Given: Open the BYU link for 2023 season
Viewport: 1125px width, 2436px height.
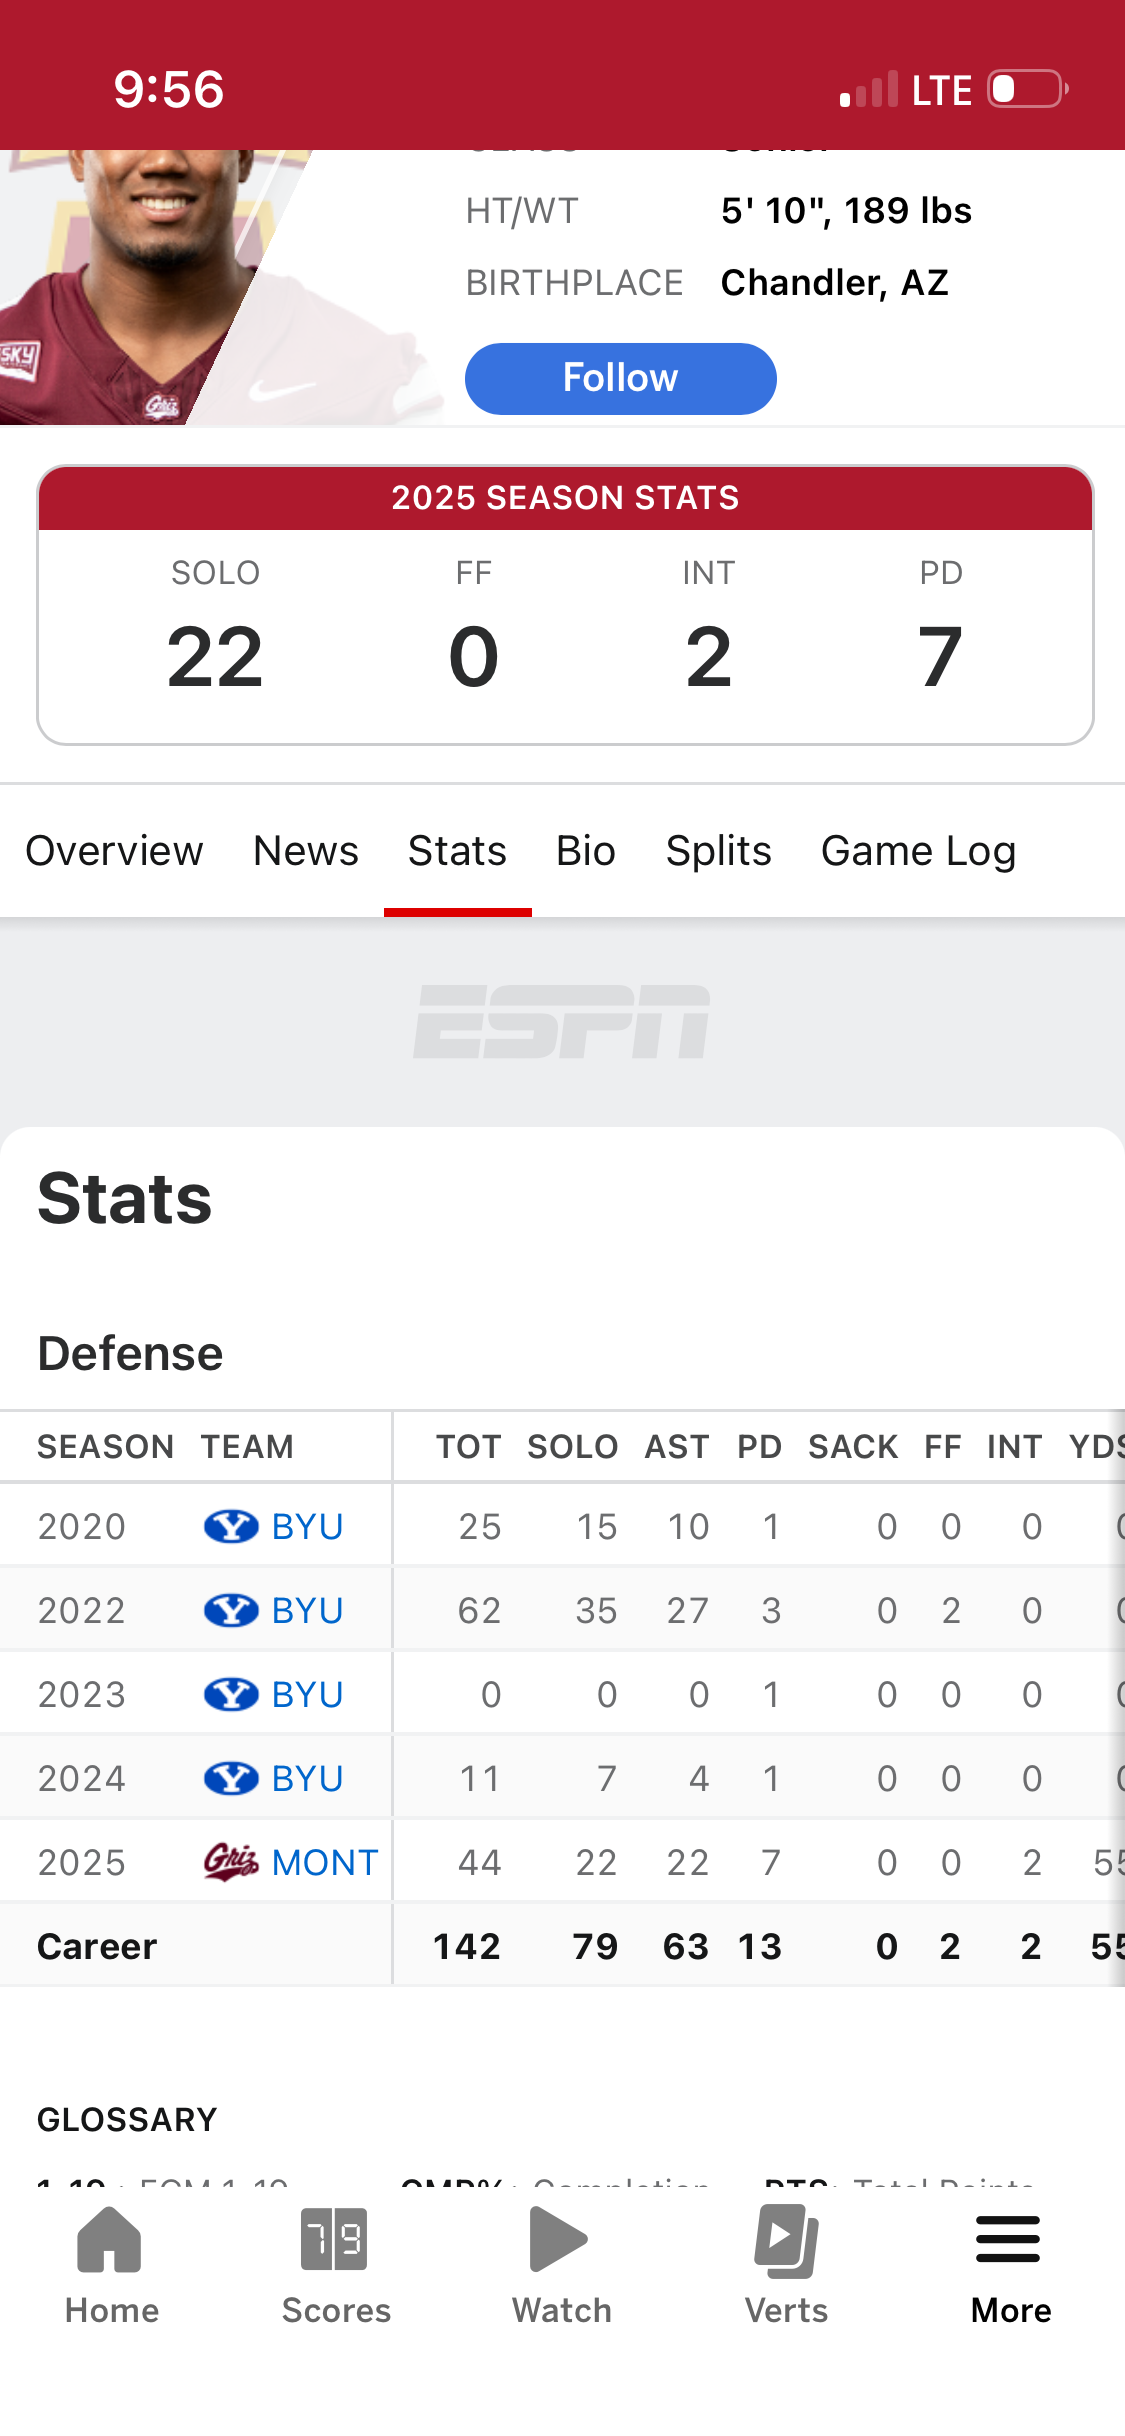Looking at the screenshot, I should tap(307, 1695).
